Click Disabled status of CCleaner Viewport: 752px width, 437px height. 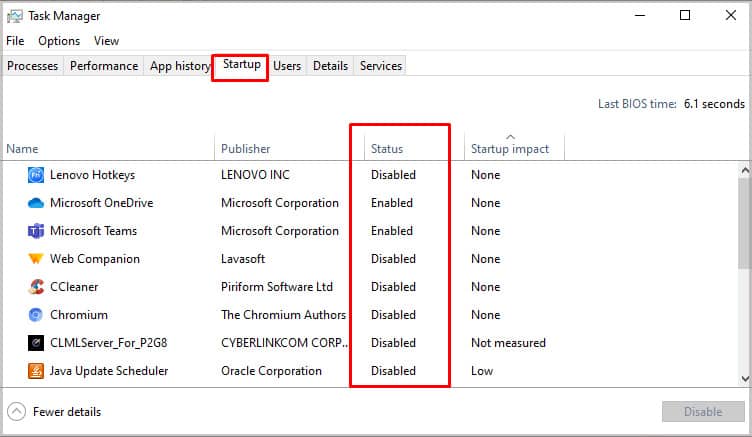coord(393,287)
